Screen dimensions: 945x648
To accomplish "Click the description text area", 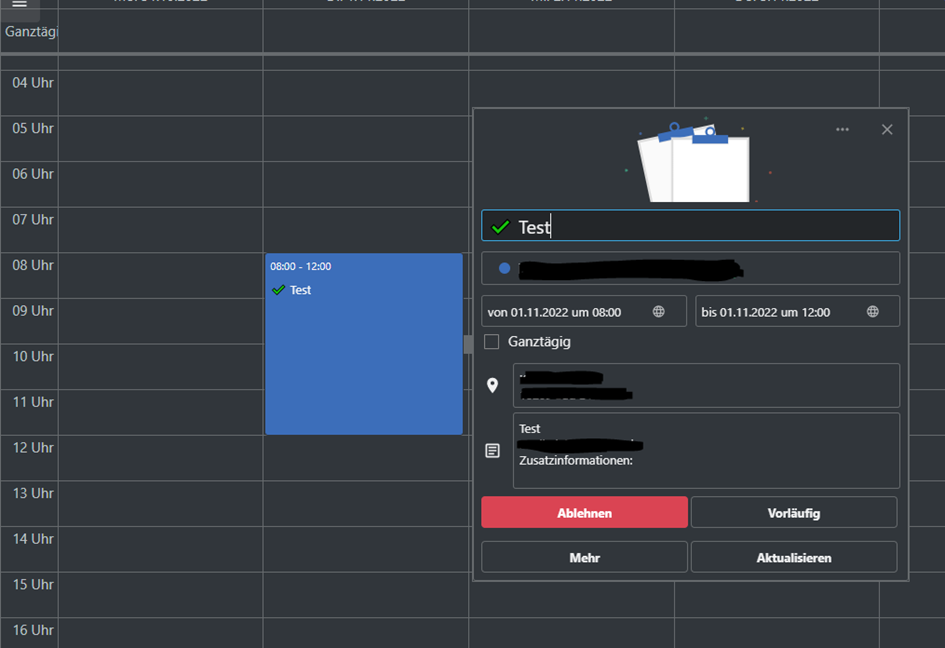I will 706,450.
